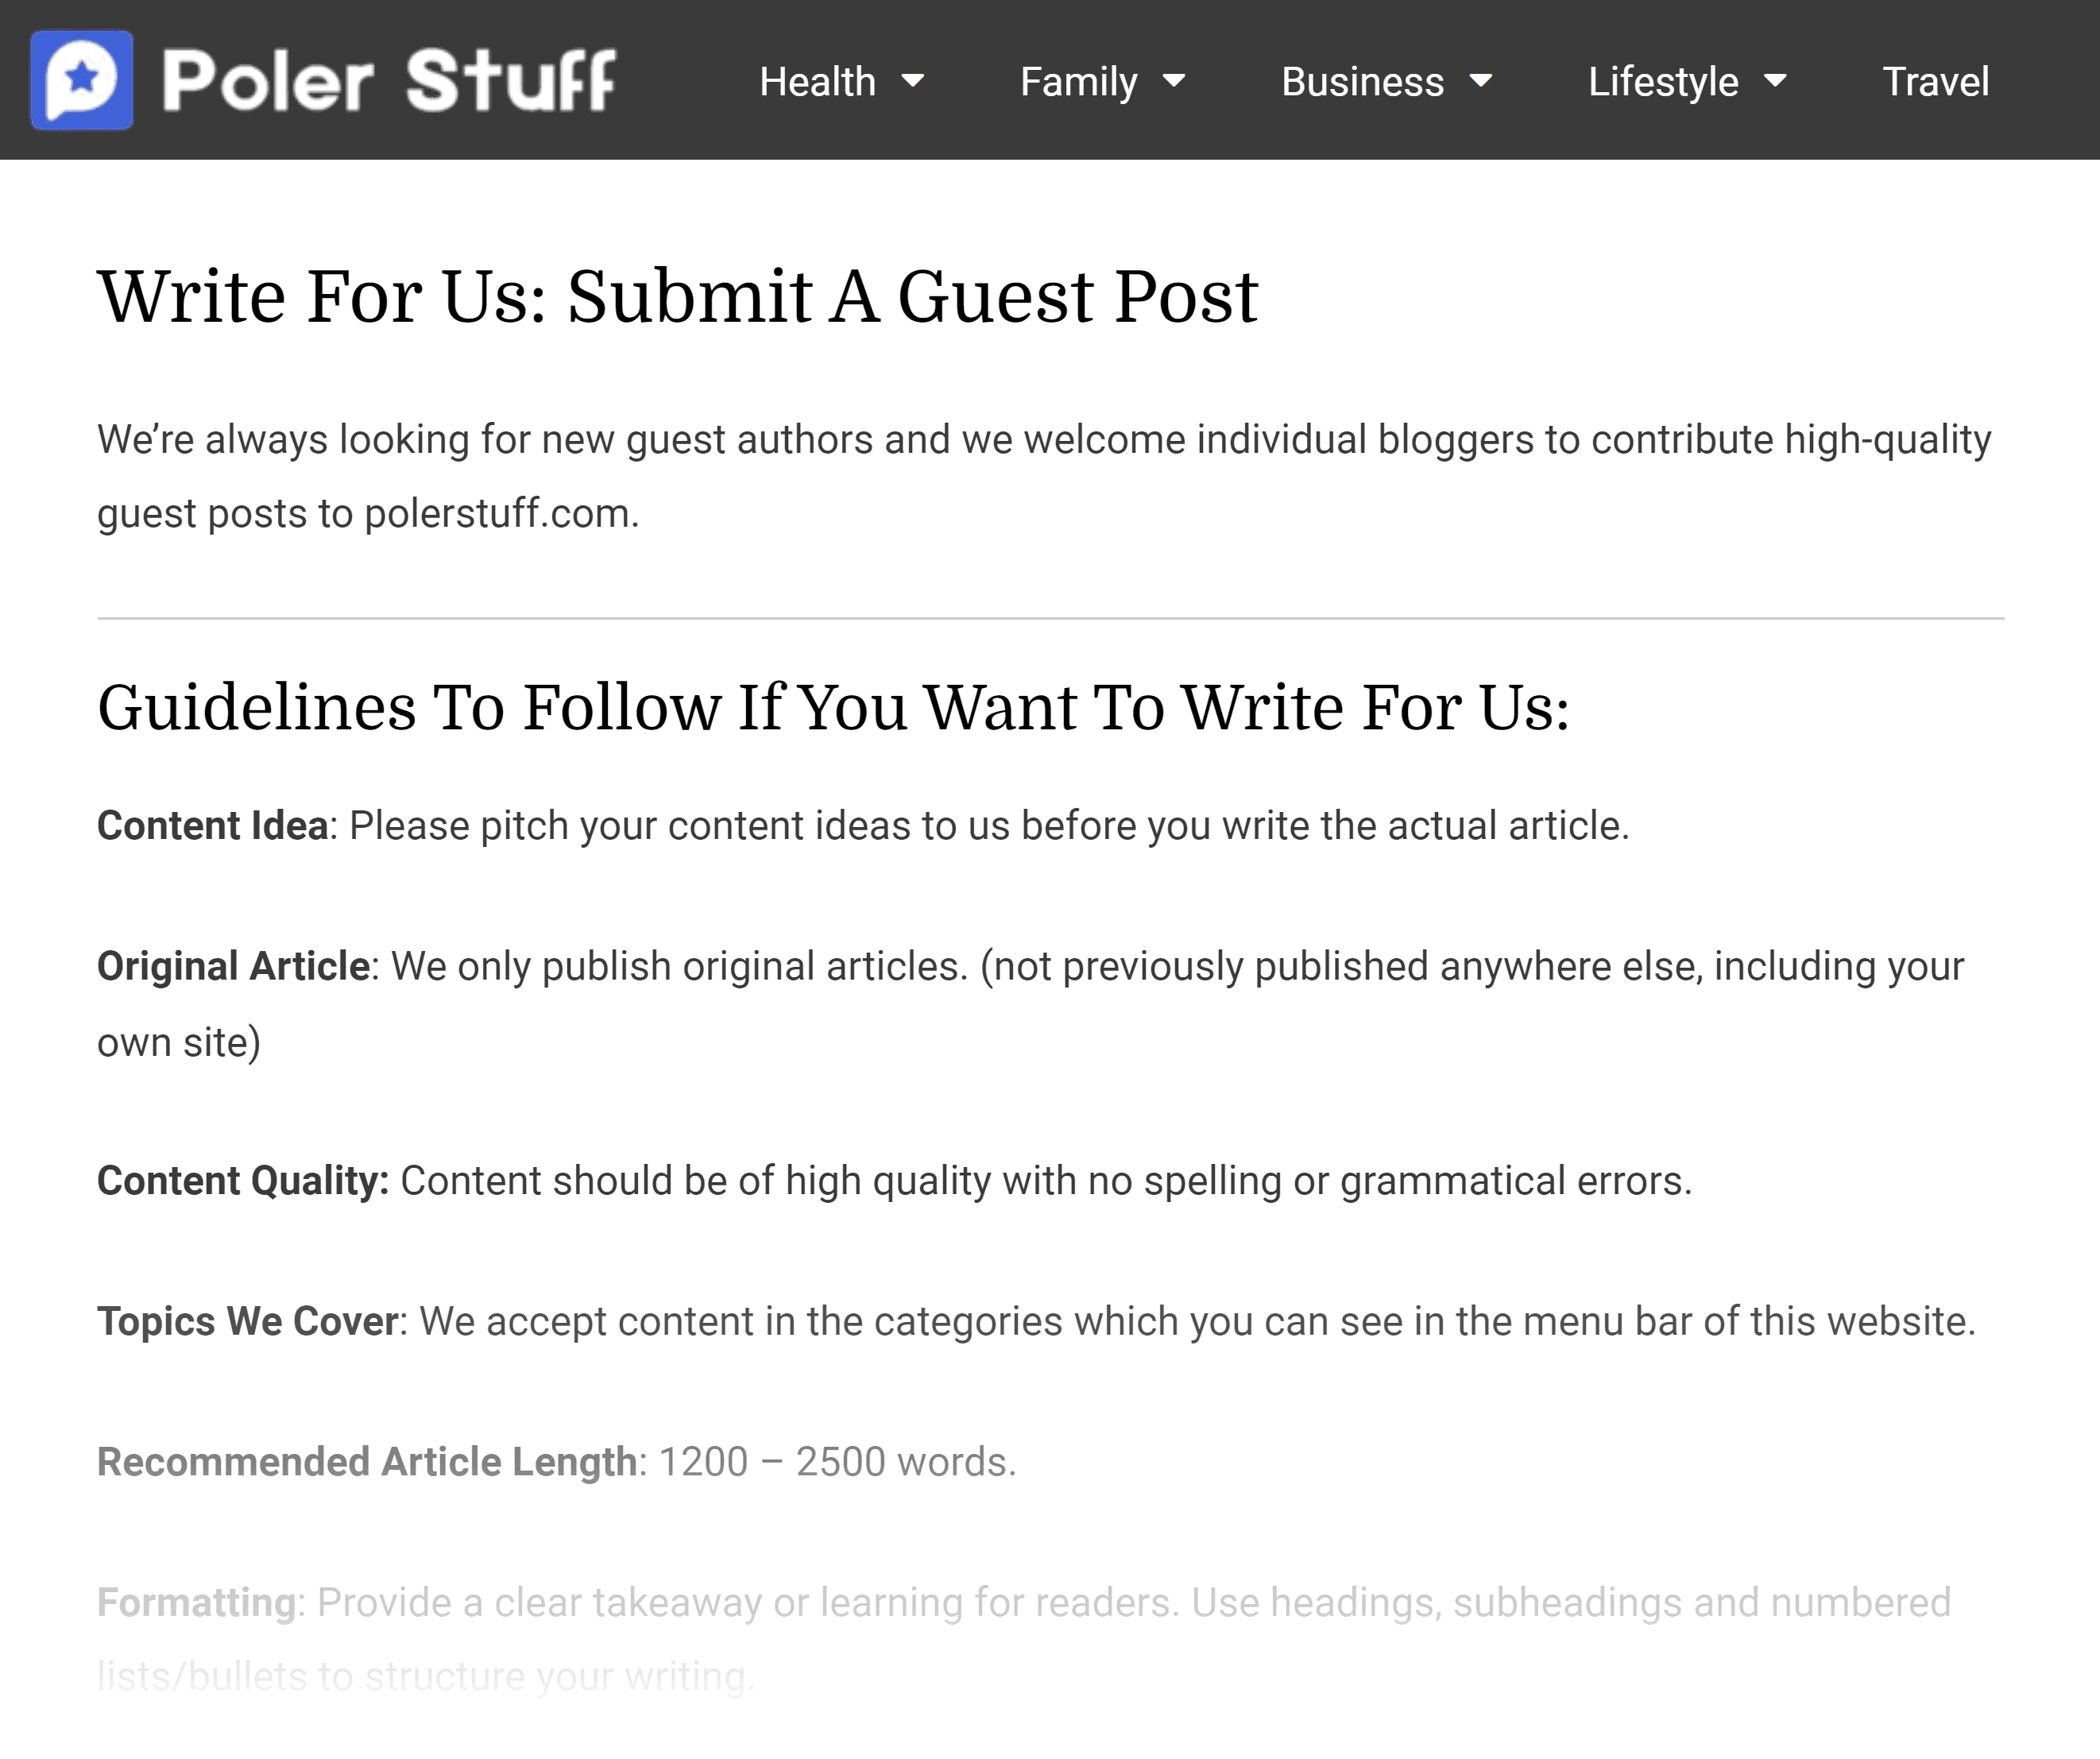Open the Lifestyle menu item

[x=1663, y=81]
